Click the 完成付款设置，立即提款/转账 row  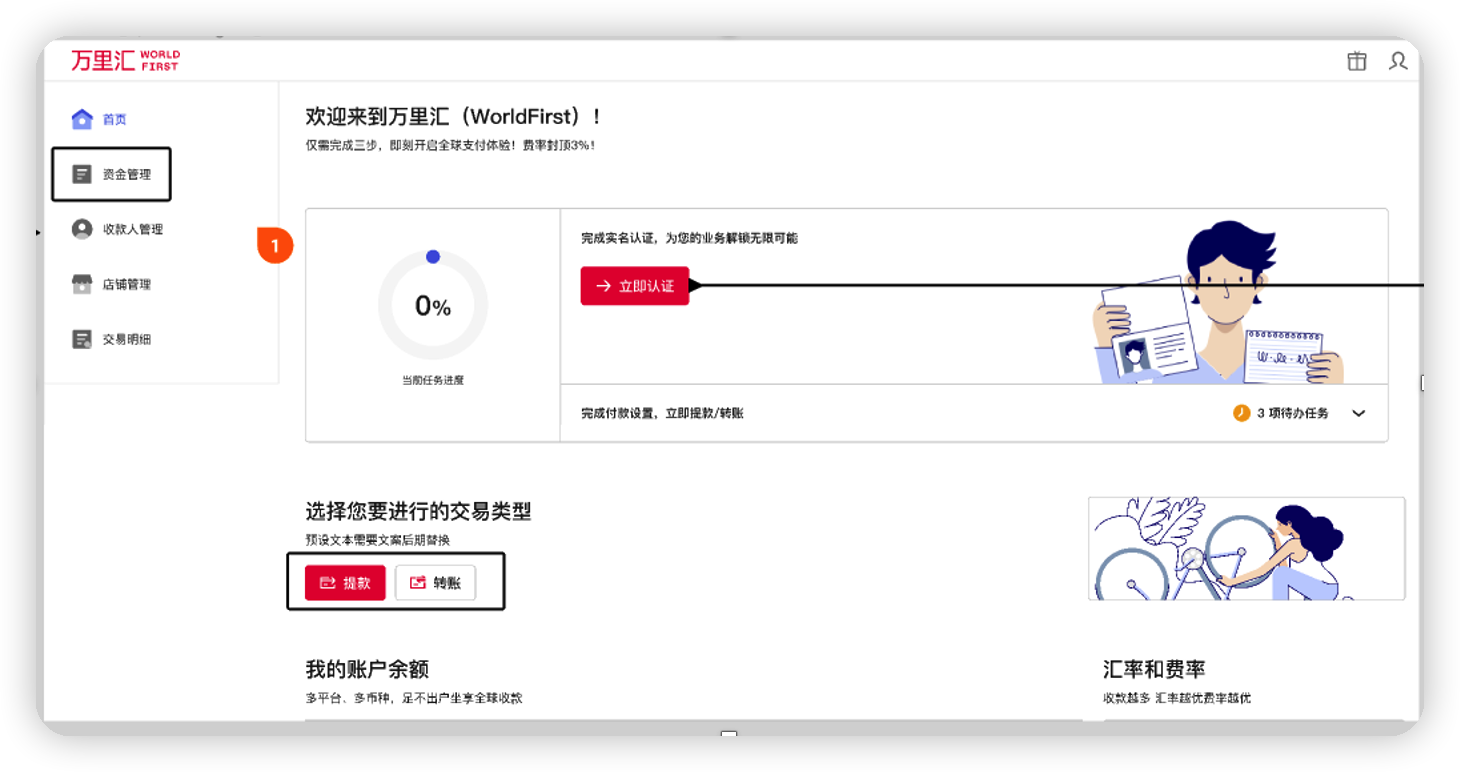974,413
